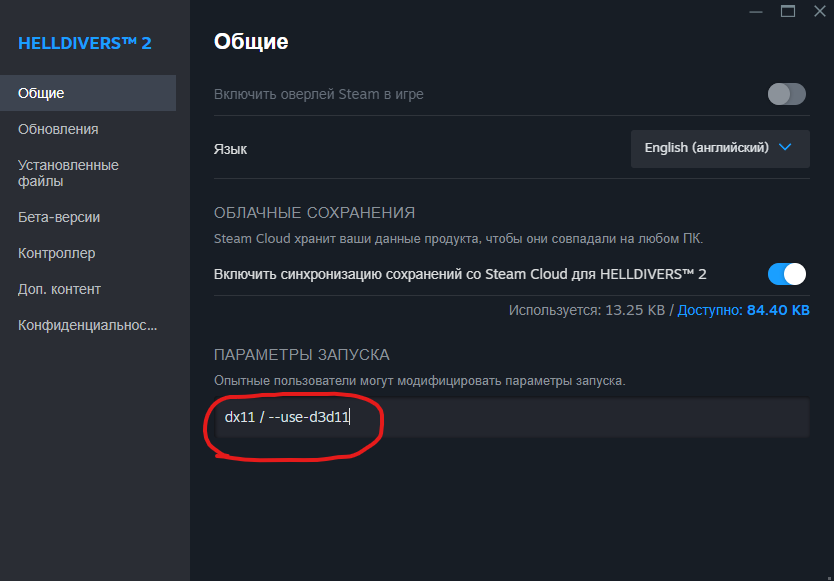Disable Steam Cloud save synchronization toggle
The image size is (834, 581).
[x=786, y=274]
